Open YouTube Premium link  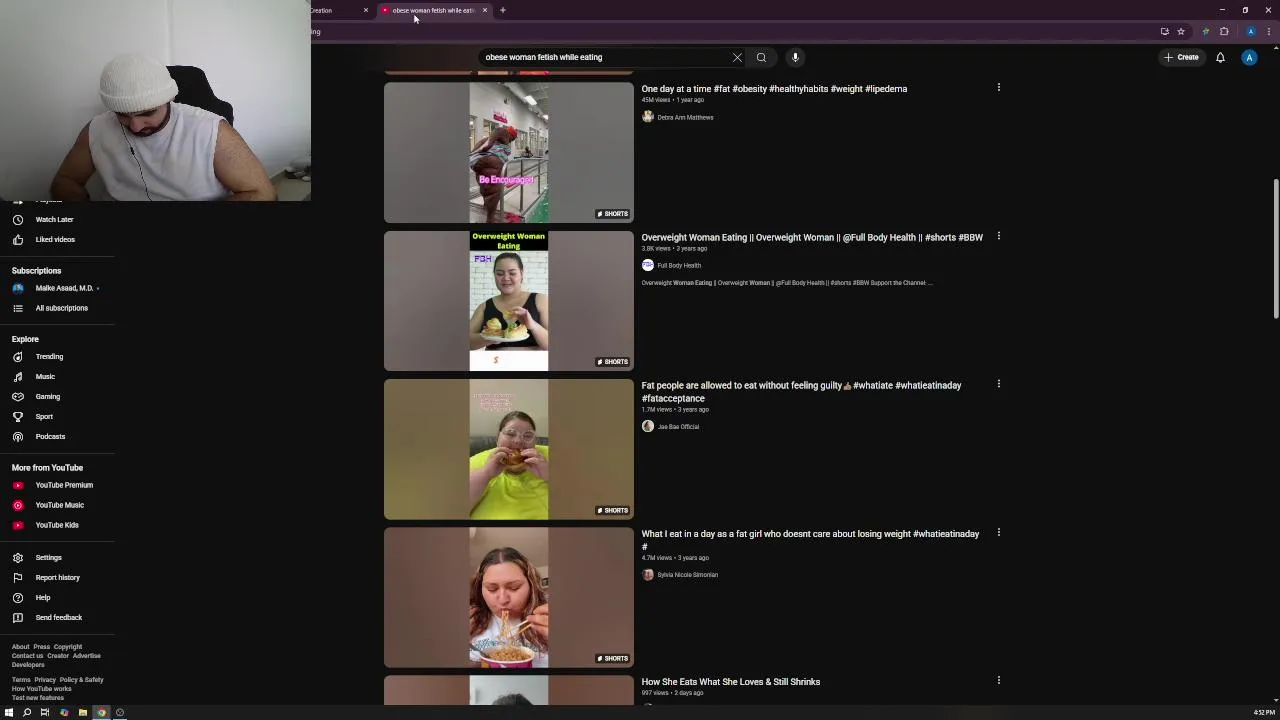click(64, 485)
